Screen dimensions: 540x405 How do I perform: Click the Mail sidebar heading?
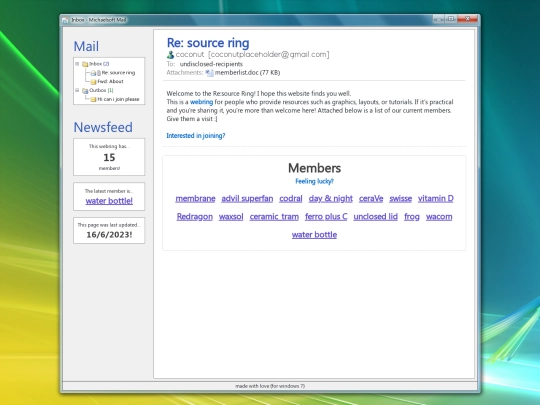click(86, 46)
